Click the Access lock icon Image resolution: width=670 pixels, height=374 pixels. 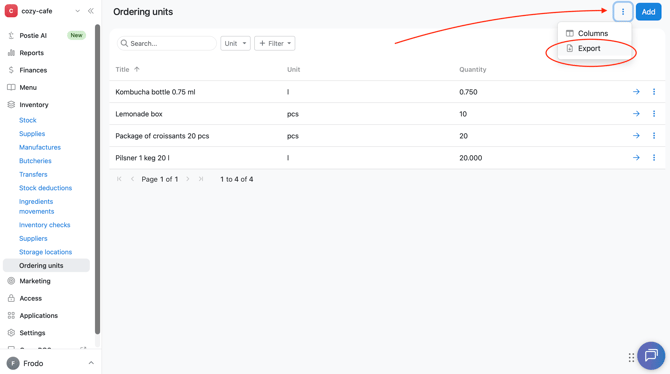[x=11, y=298]
